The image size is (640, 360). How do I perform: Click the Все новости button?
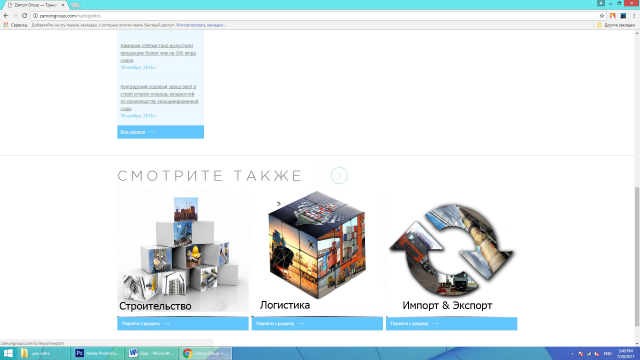[160, 132]
